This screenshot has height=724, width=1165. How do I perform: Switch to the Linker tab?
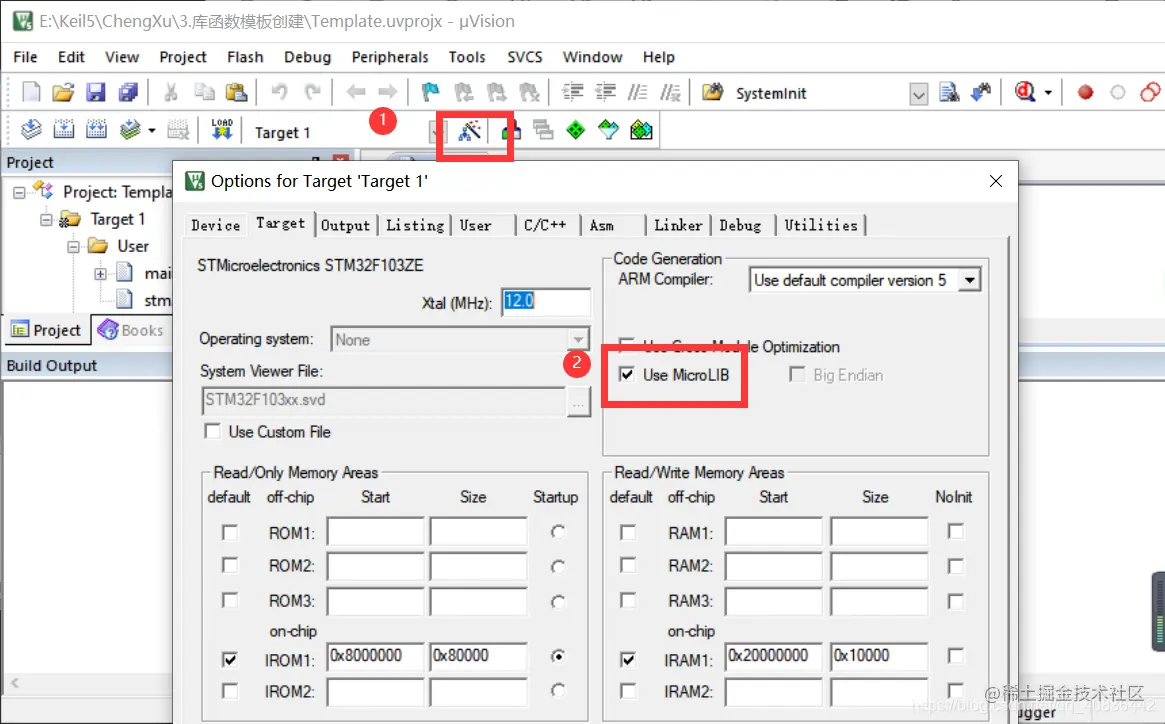point(678,225)
